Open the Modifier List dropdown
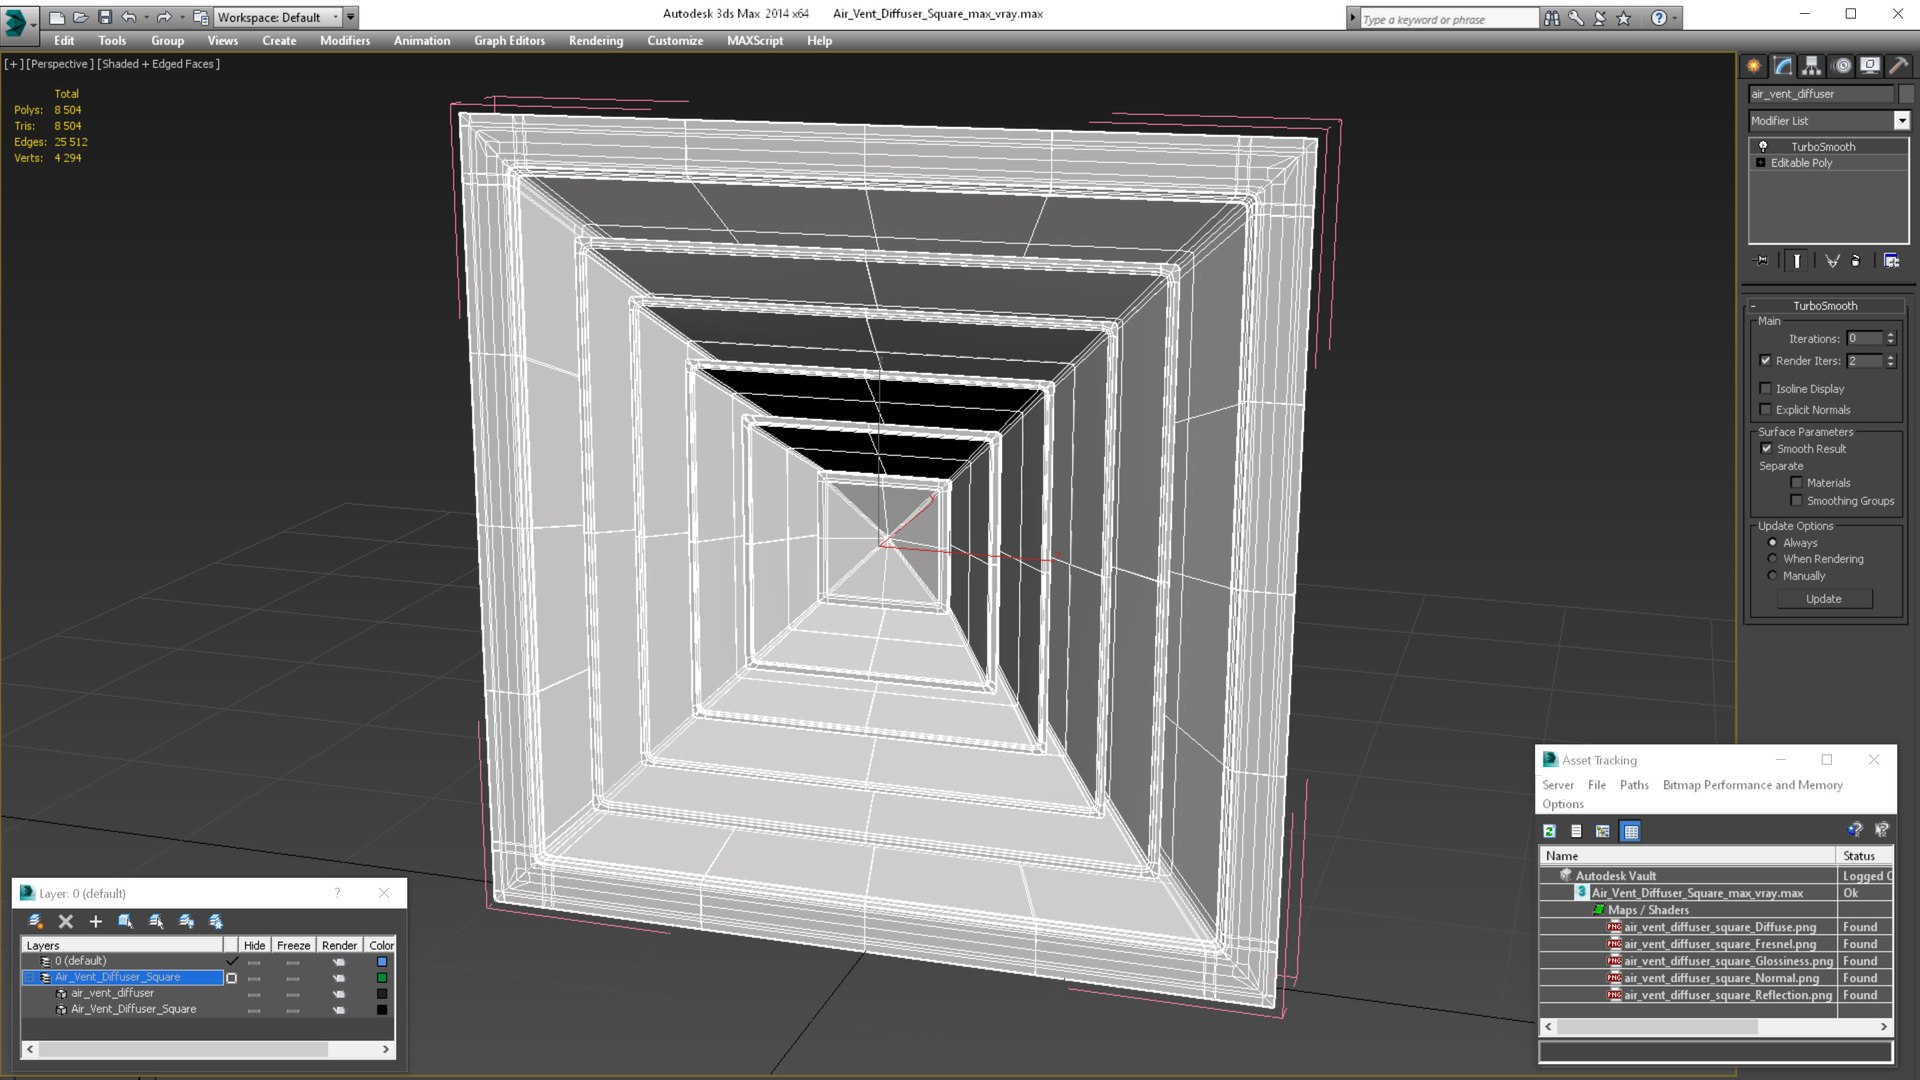Viewport: 1920px width, 1080px height. pos(1901,121)
